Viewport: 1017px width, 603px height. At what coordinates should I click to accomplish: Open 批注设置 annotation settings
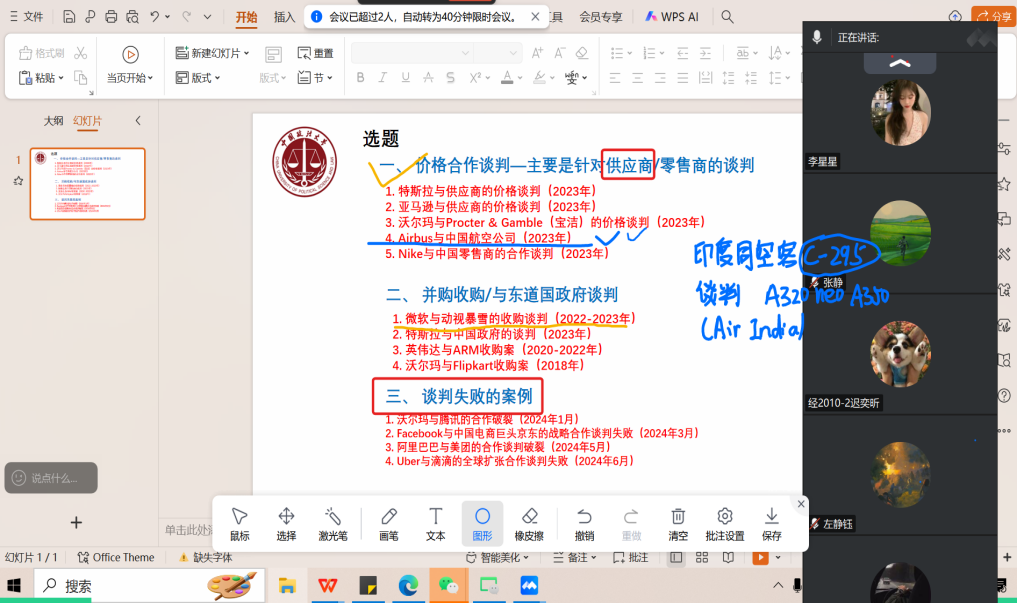coord(725,523)
